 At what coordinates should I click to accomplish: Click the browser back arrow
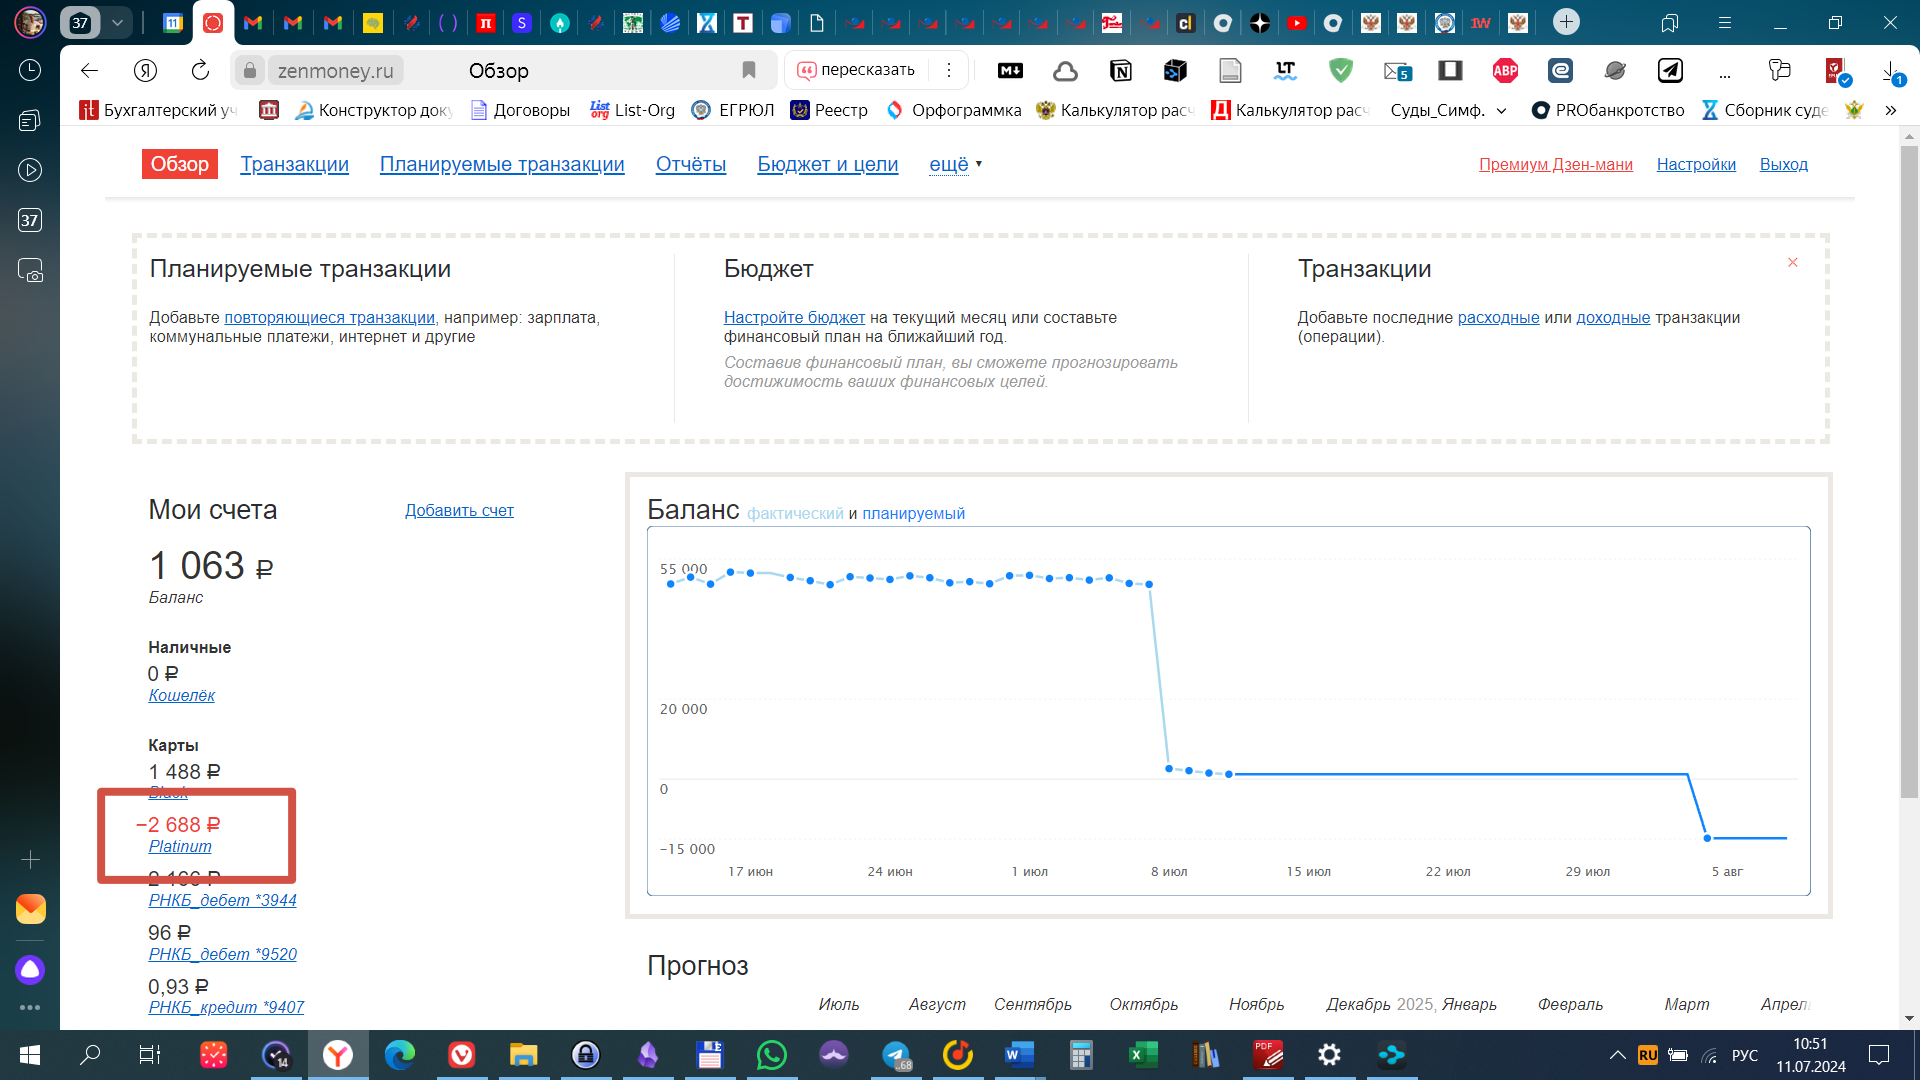(x=89, y=70)
